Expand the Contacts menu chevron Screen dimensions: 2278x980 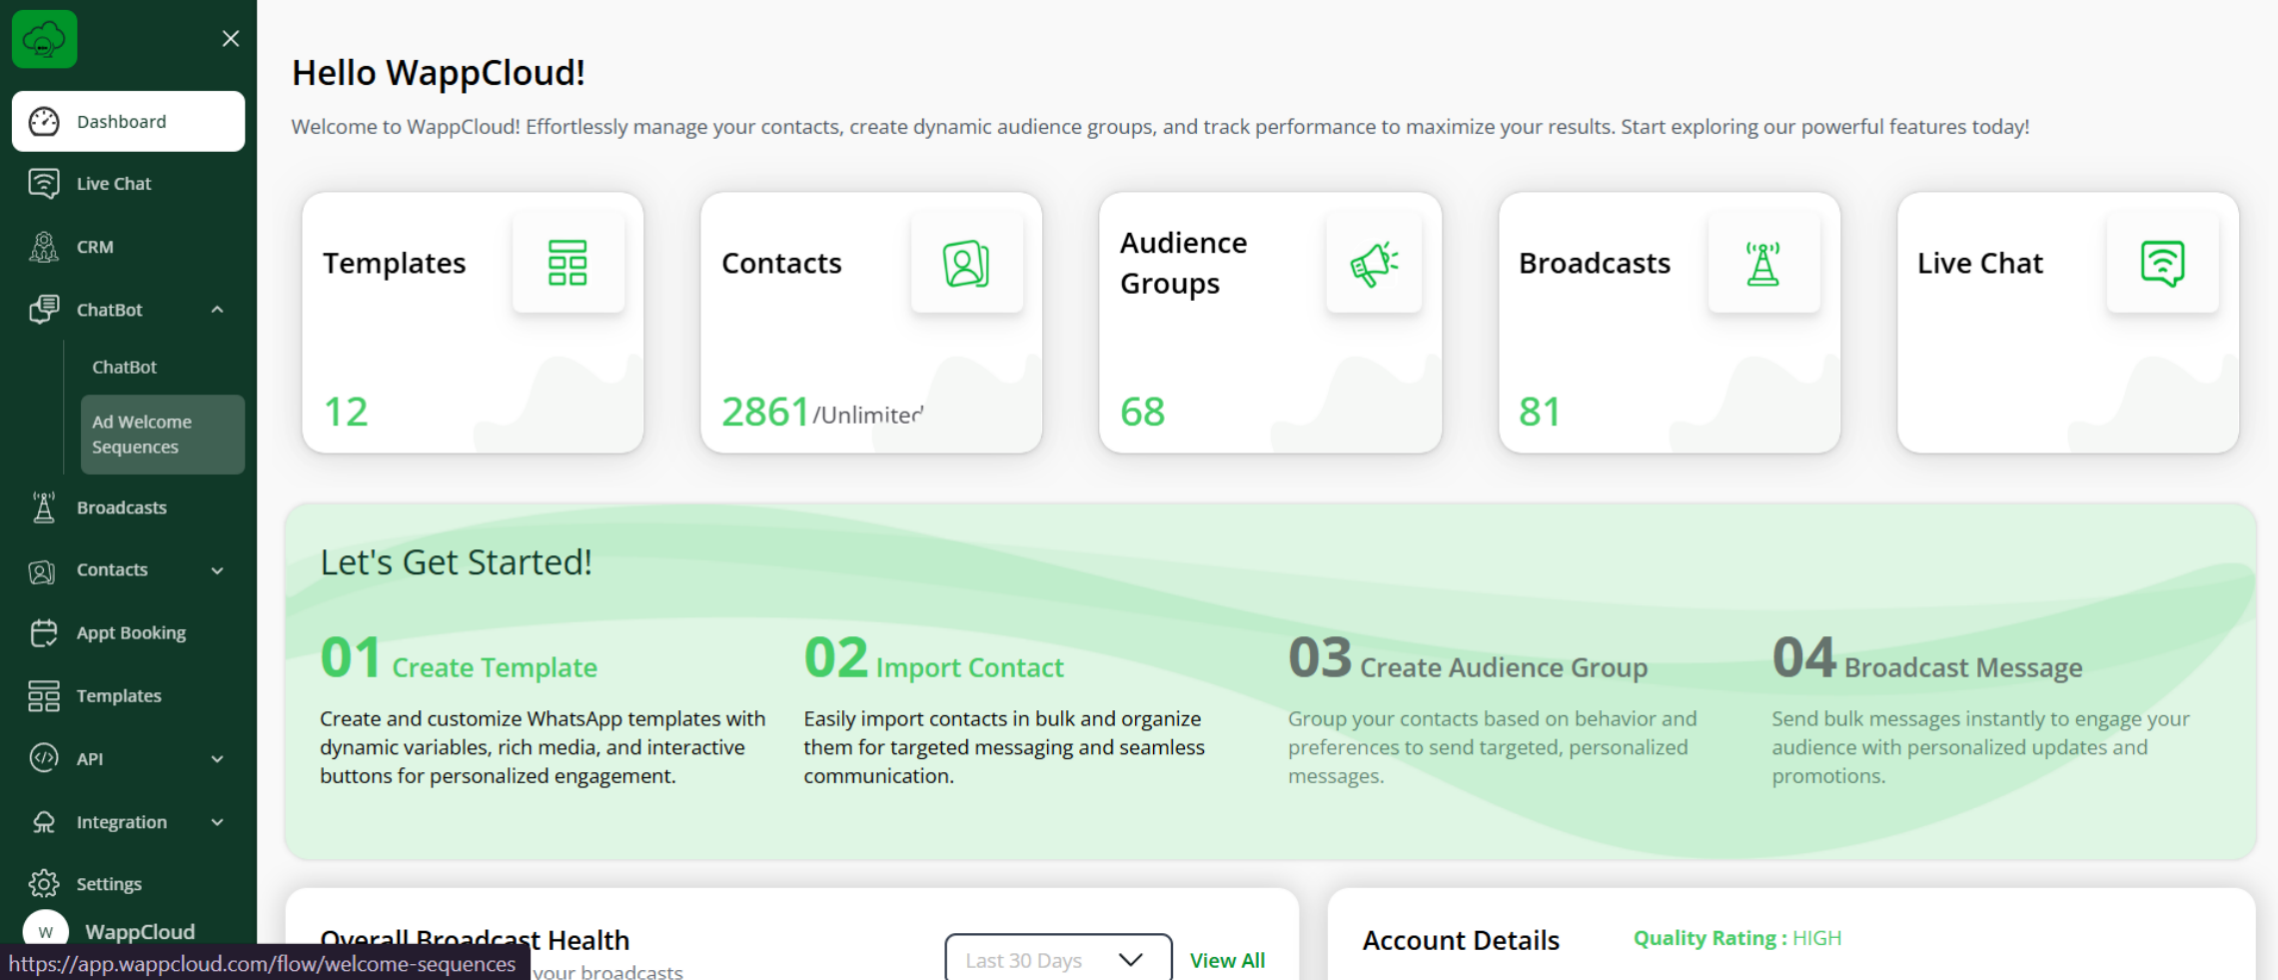217,570
